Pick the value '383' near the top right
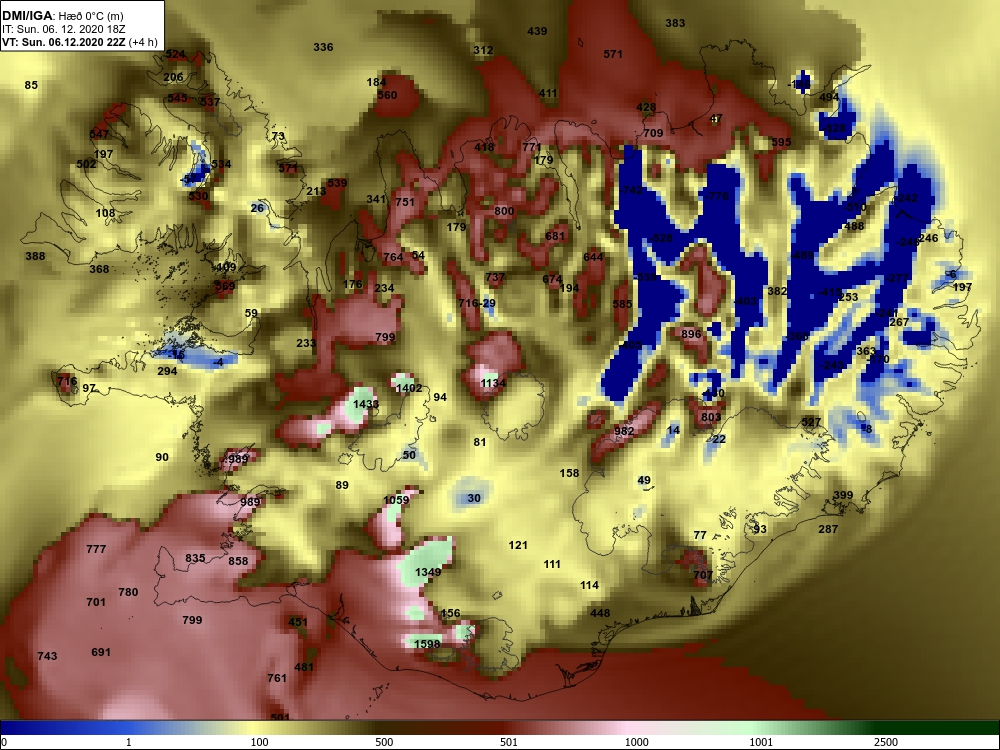The width and height of the screenshot is (1000, 750). (675, 24)
